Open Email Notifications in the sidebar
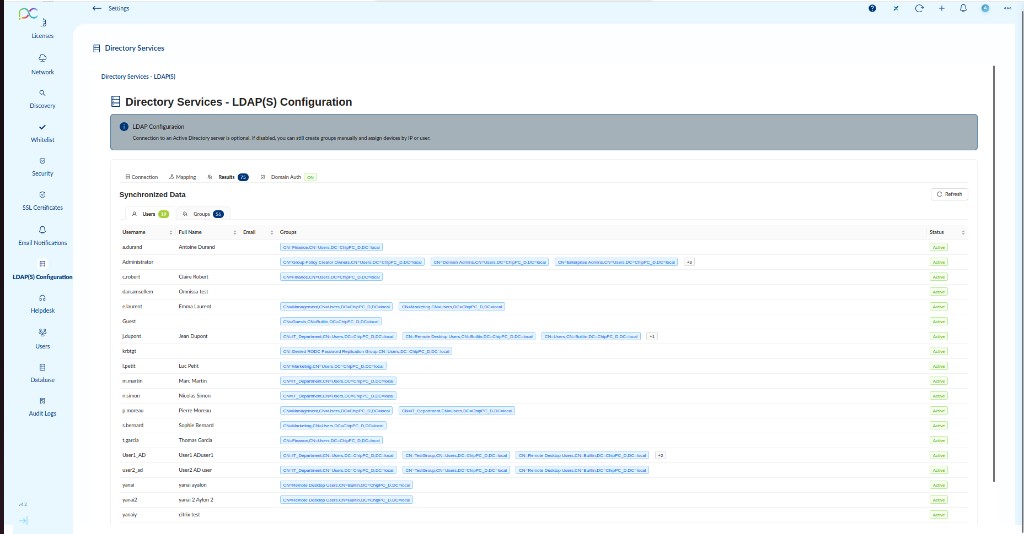 (42, 236)
